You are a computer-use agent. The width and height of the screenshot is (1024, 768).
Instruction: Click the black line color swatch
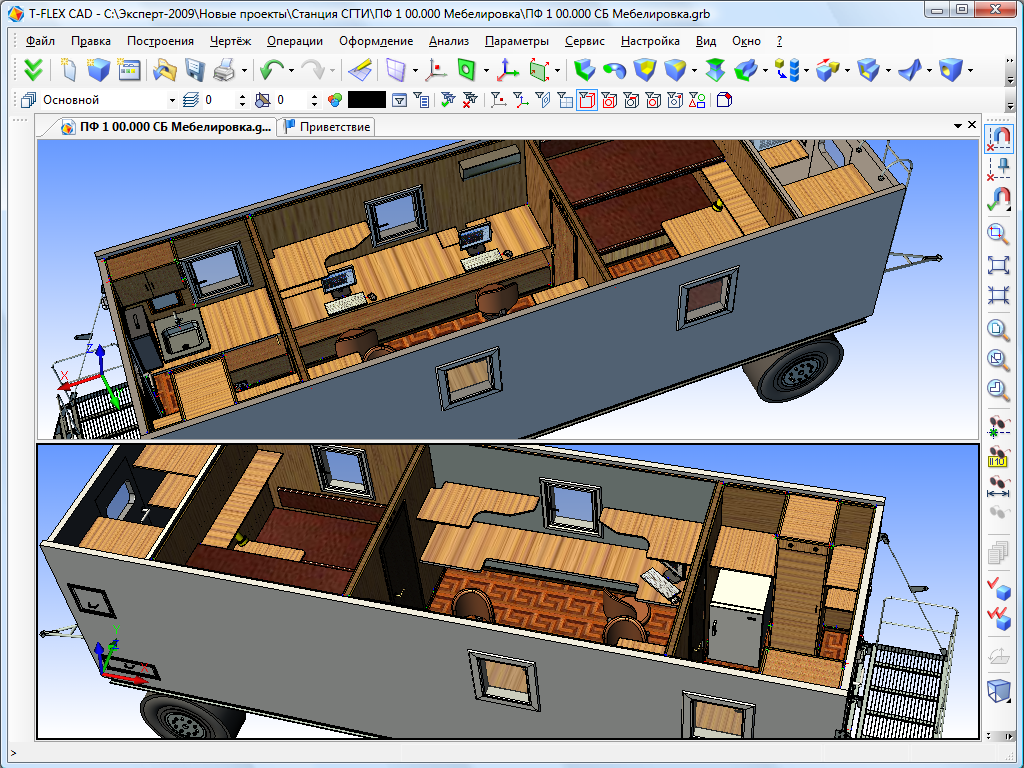[x=368, y=99]
